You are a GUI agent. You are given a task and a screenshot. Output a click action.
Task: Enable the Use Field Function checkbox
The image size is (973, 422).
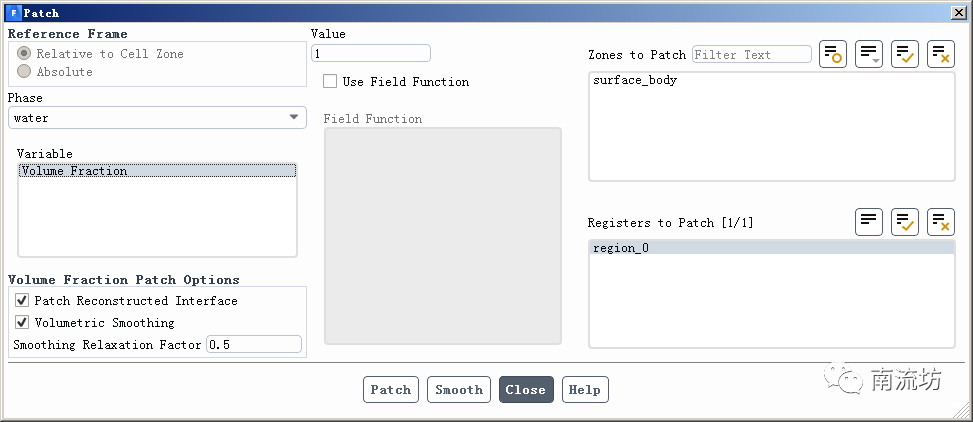click(330, 82)
